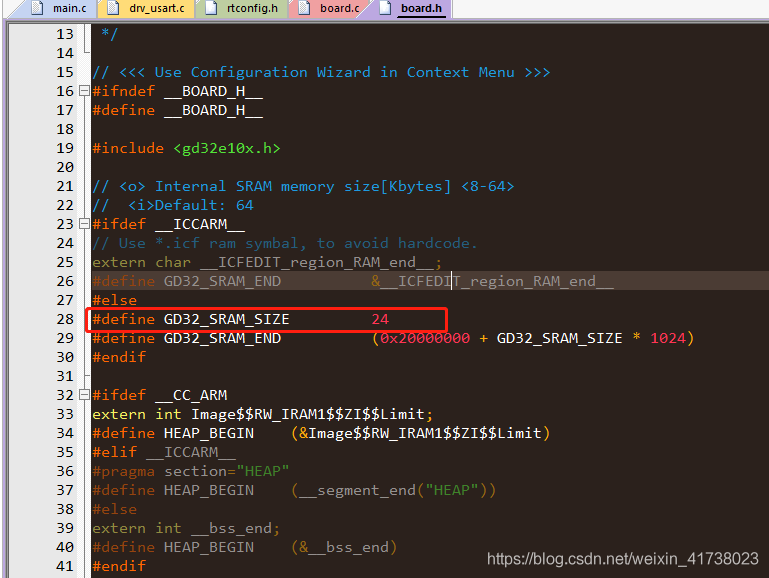Click 'Internal SRAM memory size[Kbytes]' comment

click(x=303, y=186)
